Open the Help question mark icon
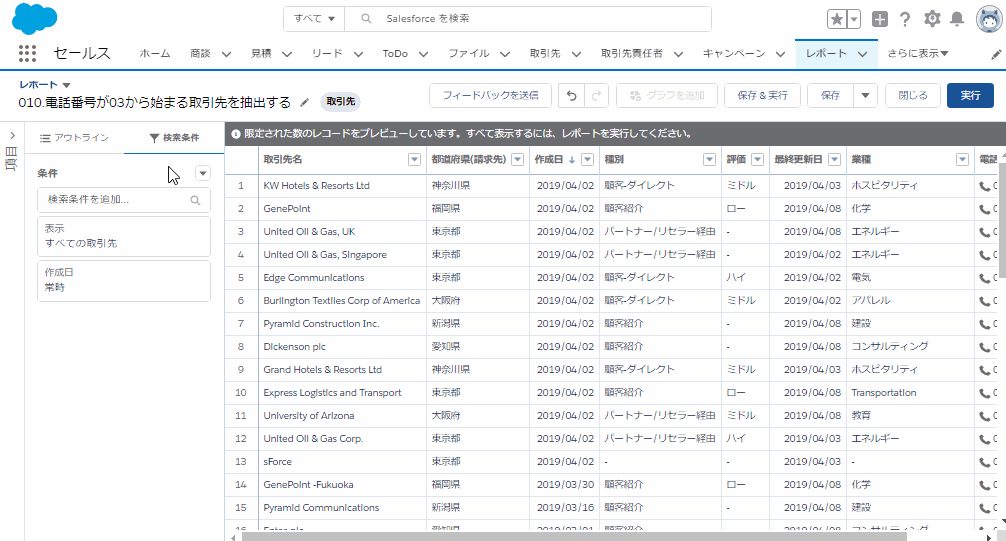Viewport: 1006px width, 541px height. pyautogui.click(x=905, y=19)
